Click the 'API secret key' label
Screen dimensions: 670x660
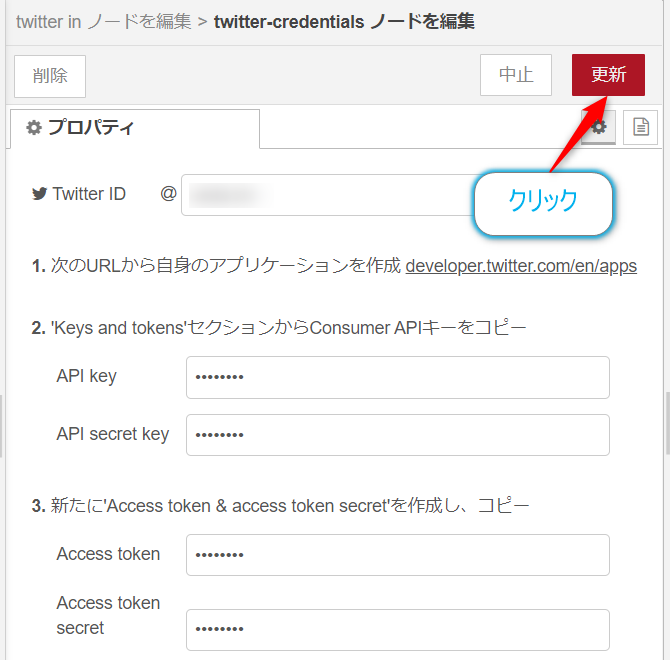pyautogui.click(x=113, y=434)
